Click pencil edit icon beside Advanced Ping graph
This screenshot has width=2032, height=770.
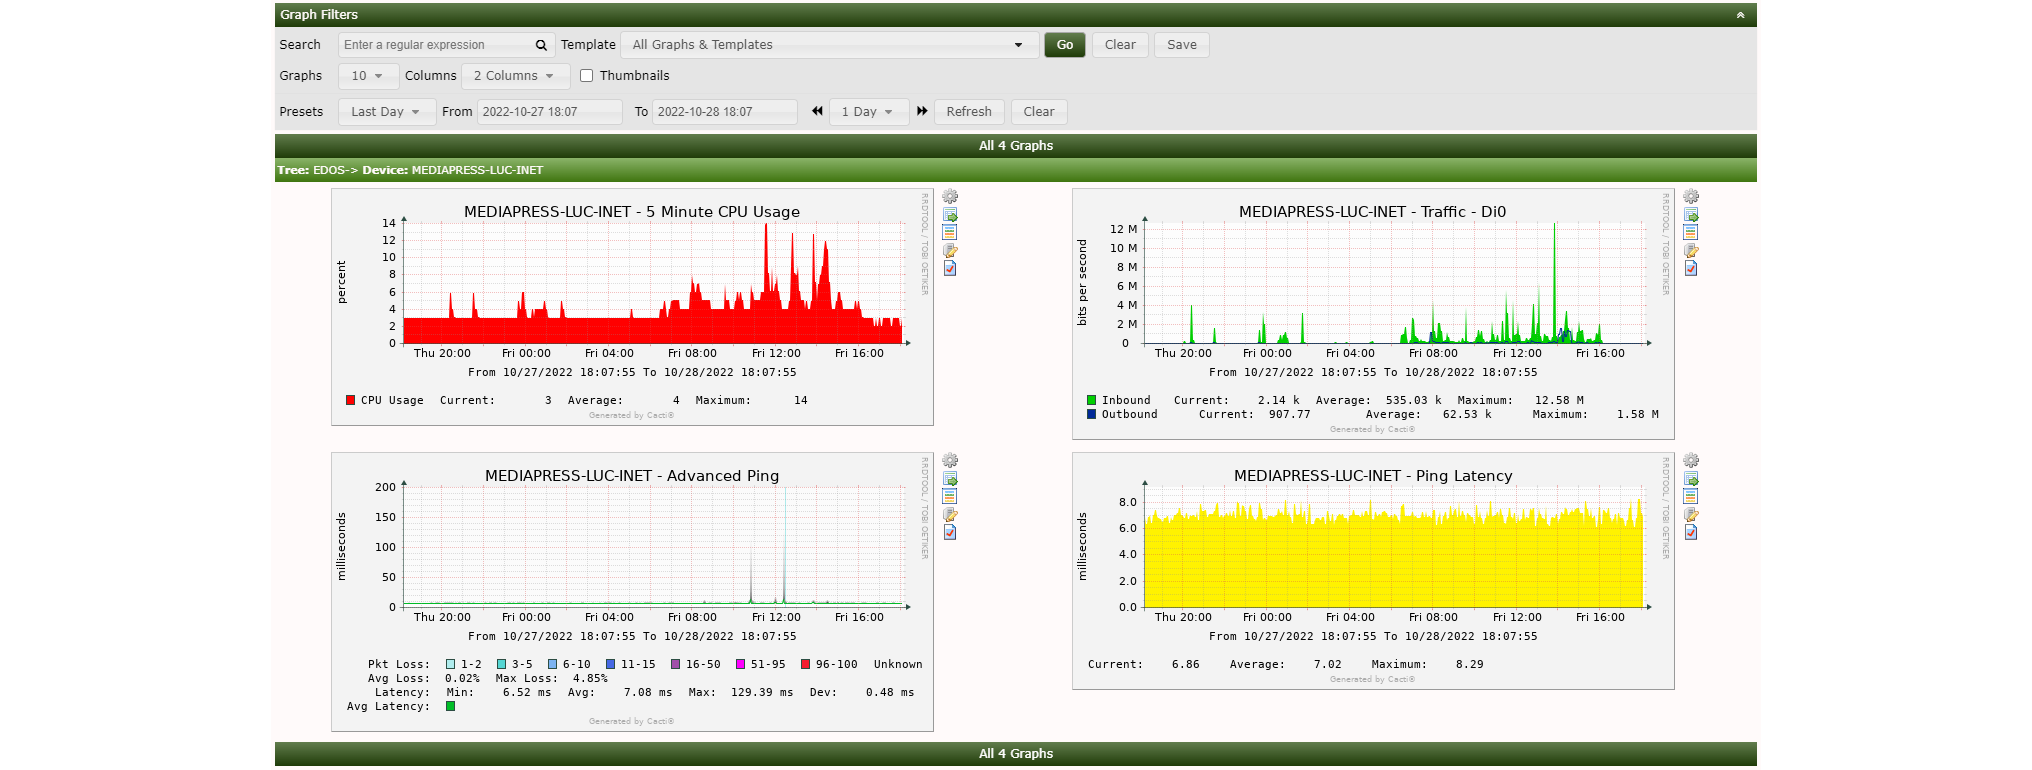(x=950, y=514)
